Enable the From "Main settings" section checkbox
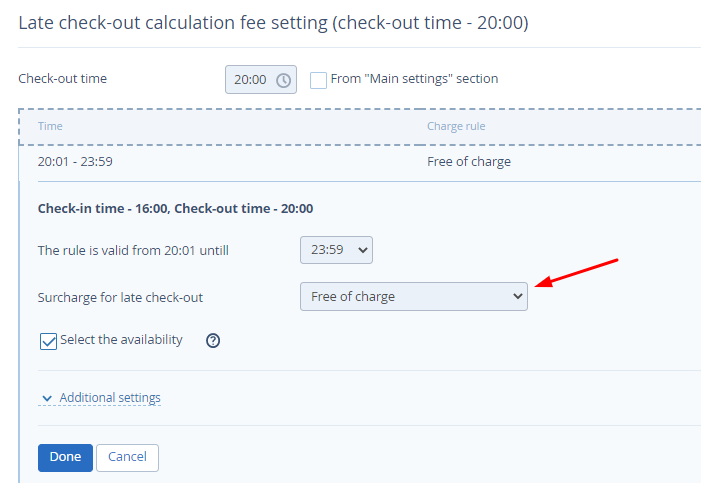The height and width of the screenshot is (483, 701). click(x=318, y=80)
